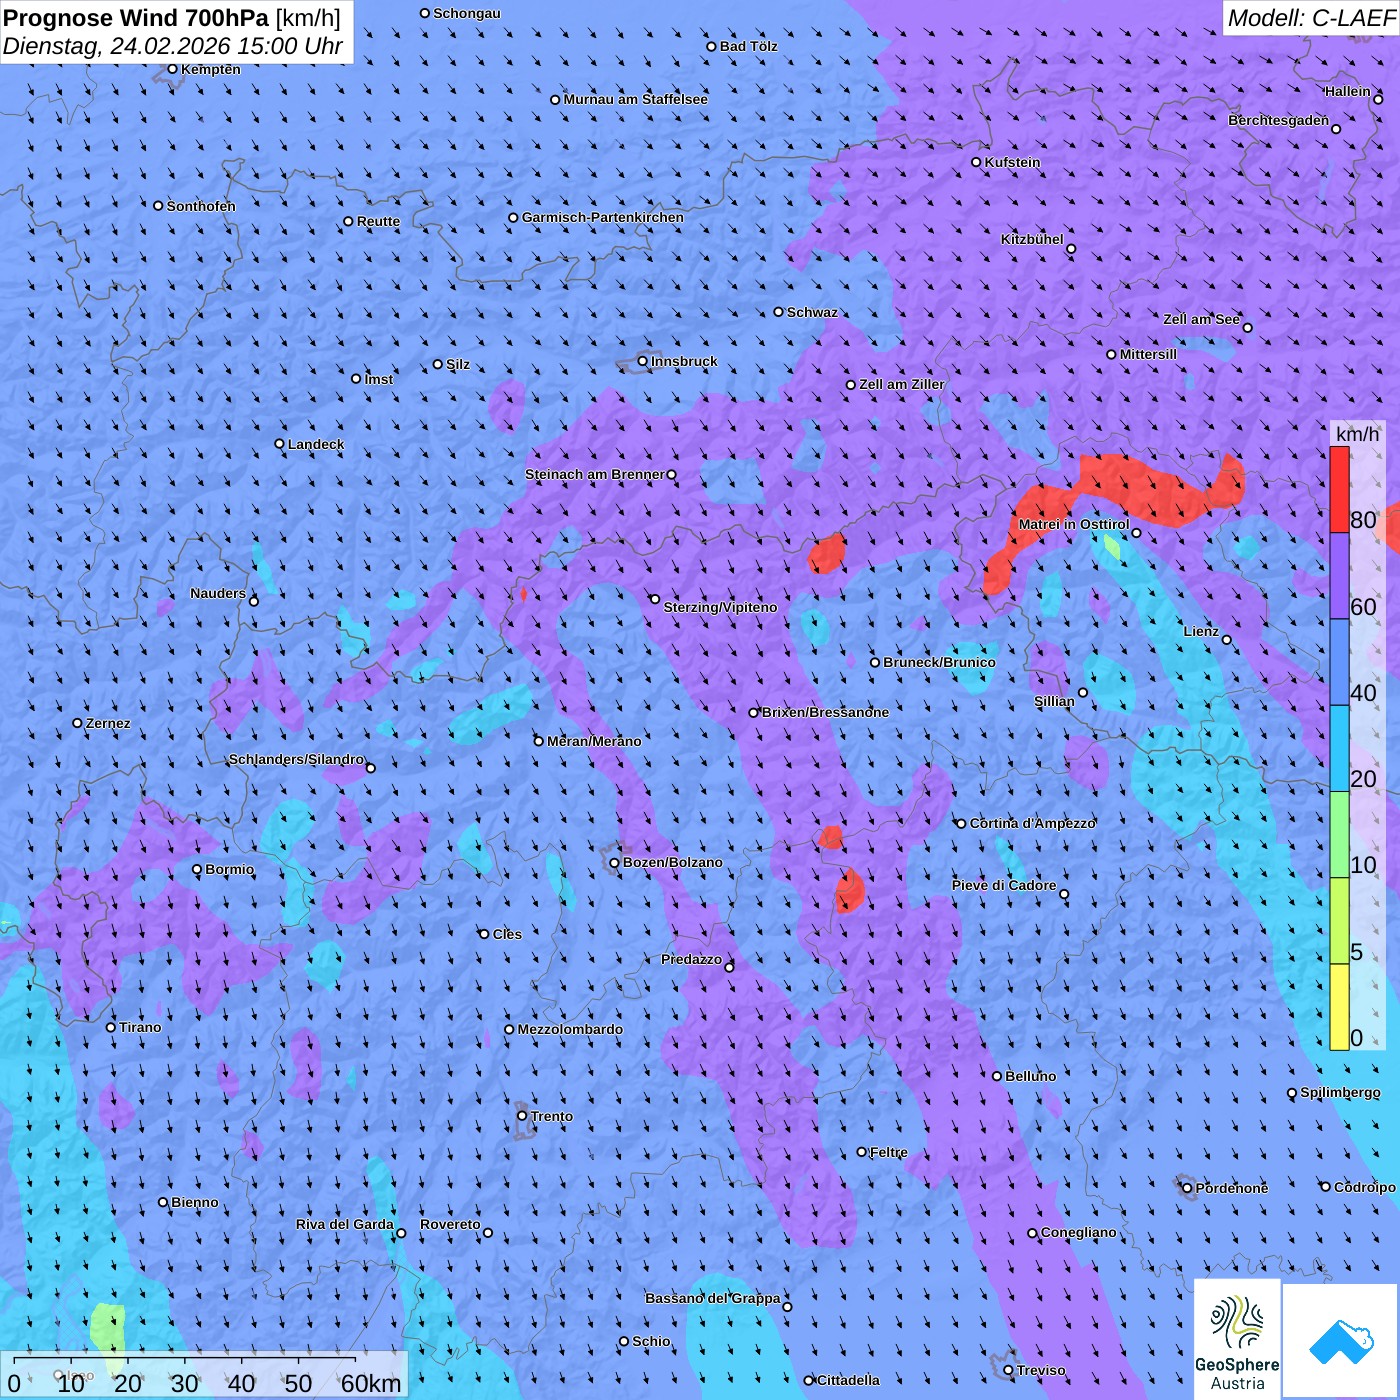Click the green 10 km/h legend swatch
This screenshot has height=1400, width=1400.
[1339, 835]
